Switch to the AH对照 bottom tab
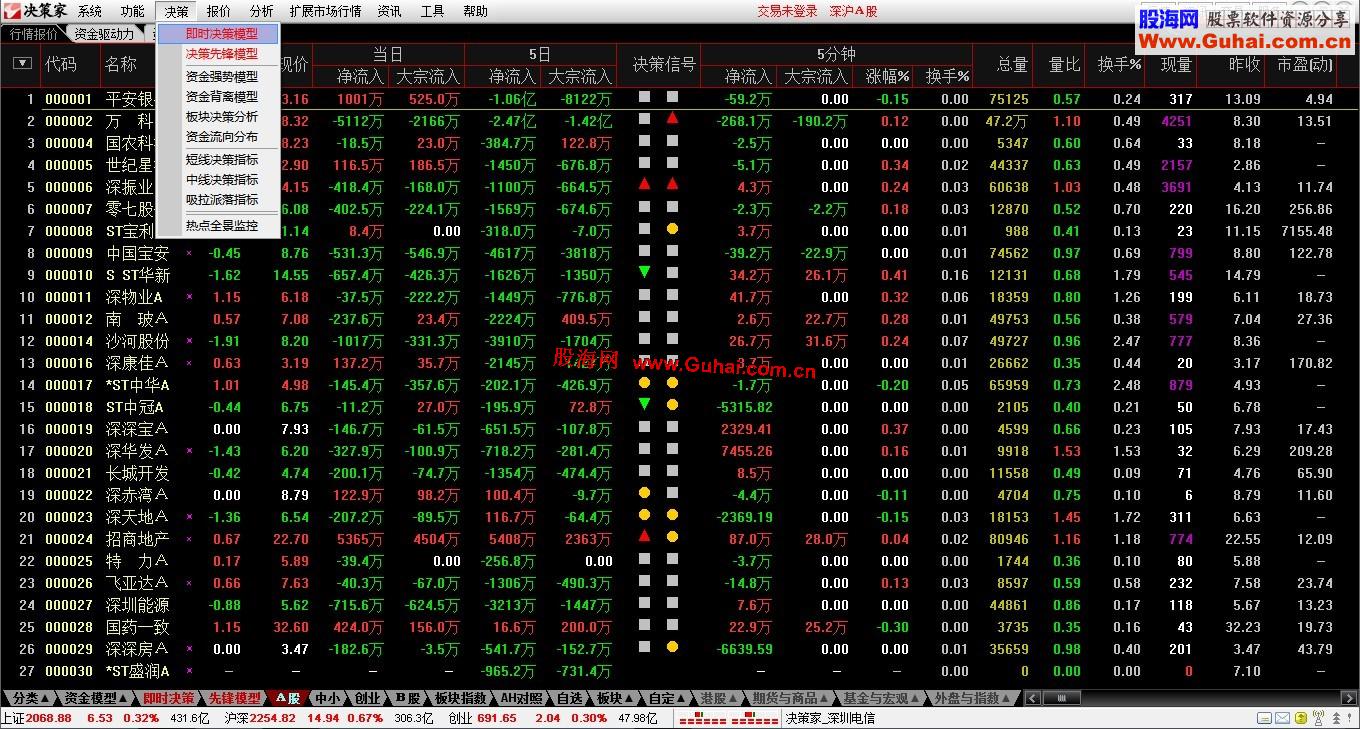This screenshot has height=729, width=1360. 521,698
